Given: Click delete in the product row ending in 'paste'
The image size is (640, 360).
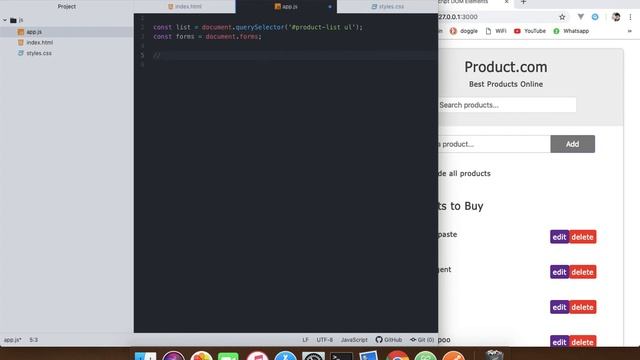Looking at the screenshot, I should point(582,237).
